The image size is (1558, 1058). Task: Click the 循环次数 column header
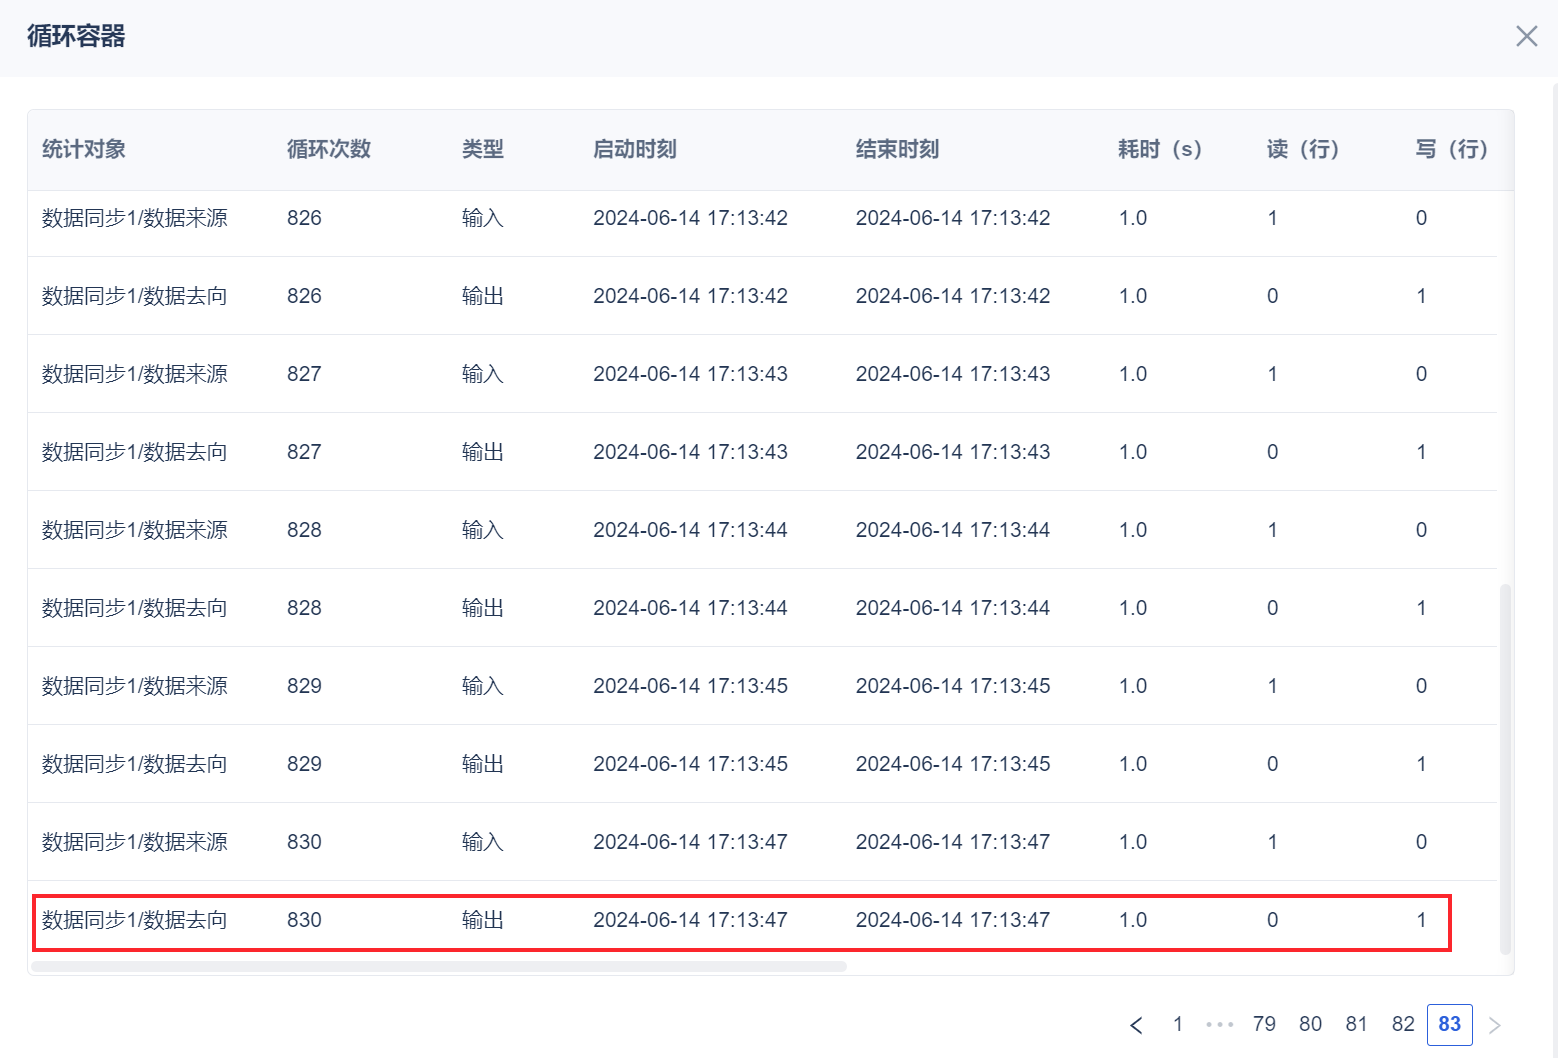(329, 150)
